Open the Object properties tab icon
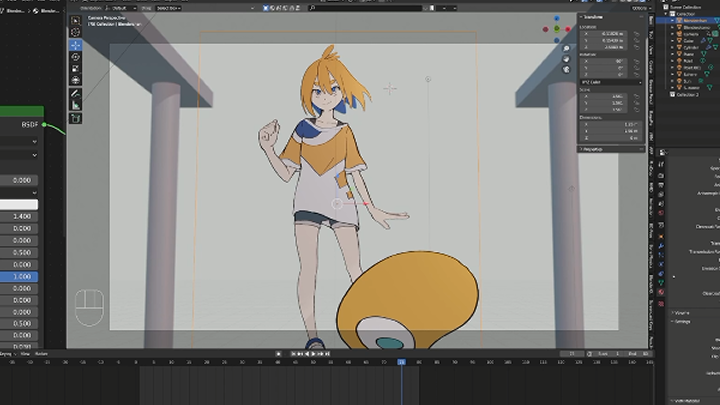The width and height of the screenshot is (720, 405). (661, 236)
